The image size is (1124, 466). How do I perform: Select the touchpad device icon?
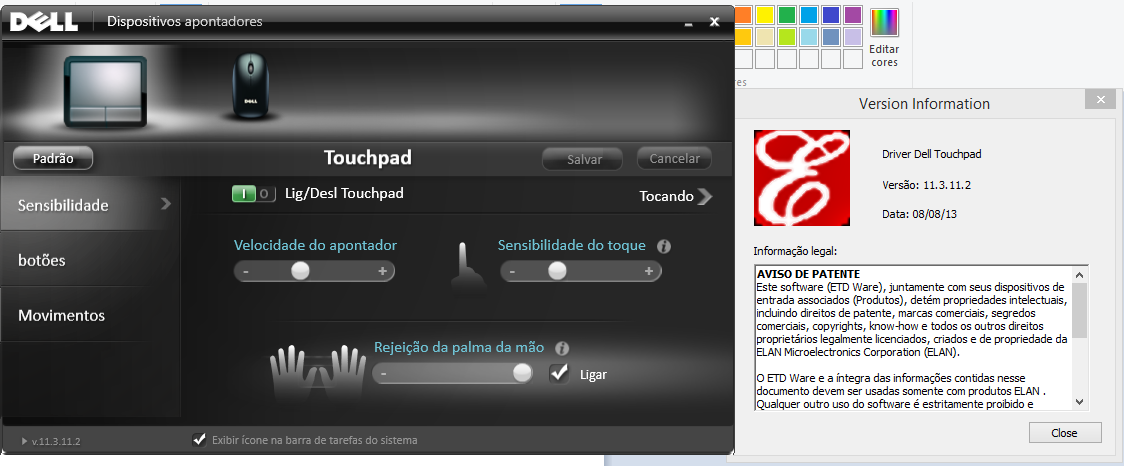pyautogui.click(x=106, y=92)
